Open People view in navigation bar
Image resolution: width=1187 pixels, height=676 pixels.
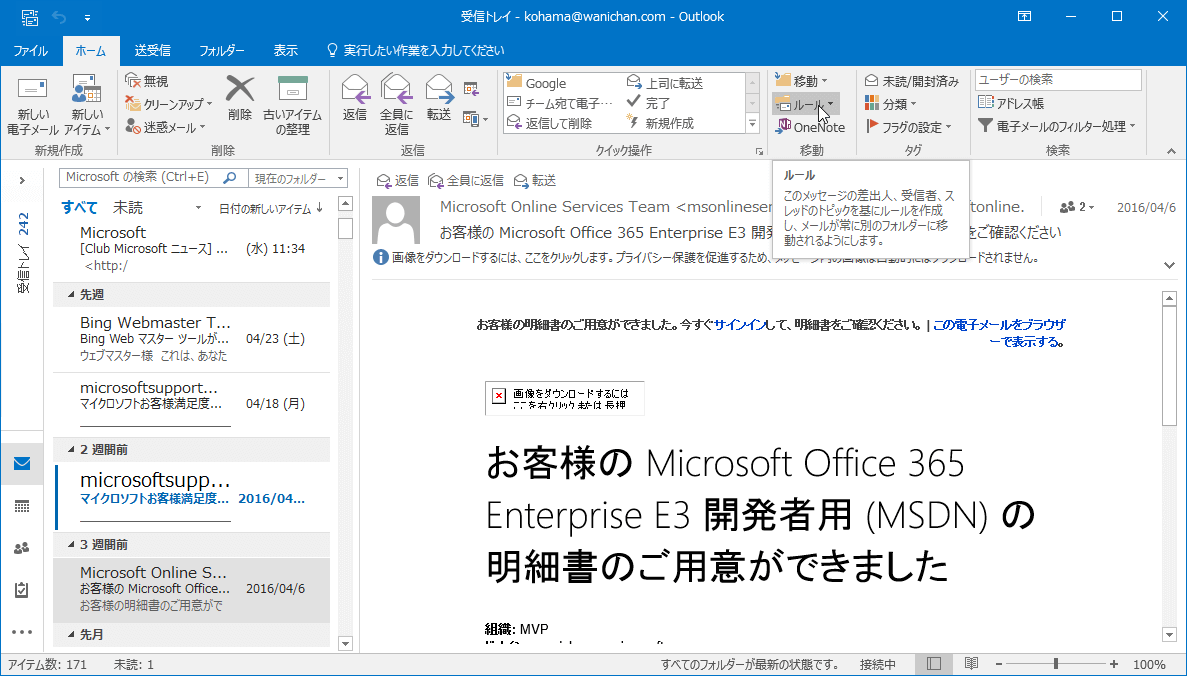point(22,548)
